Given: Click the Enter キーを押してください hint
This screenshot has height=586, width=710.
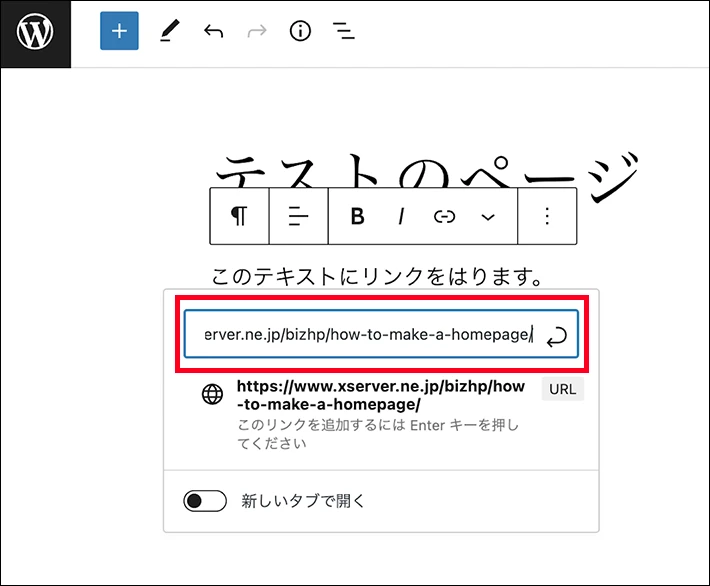Looking at the screenshot, I should (x=378, y=434).
